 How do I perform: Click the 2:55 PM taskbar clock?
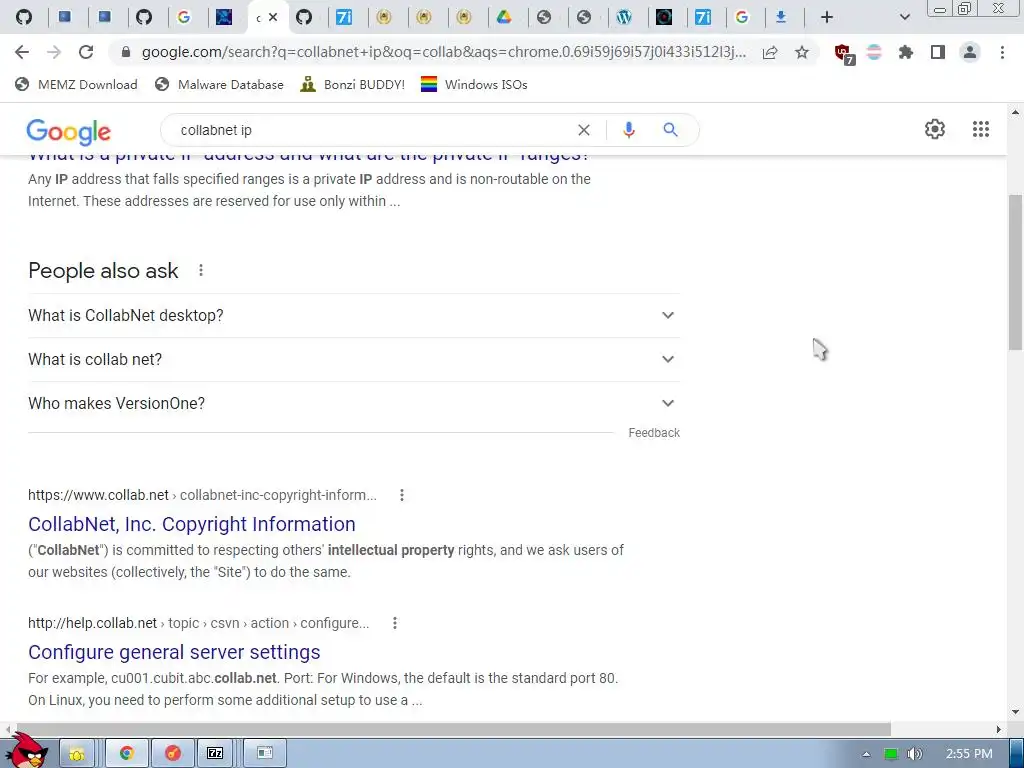969,754
